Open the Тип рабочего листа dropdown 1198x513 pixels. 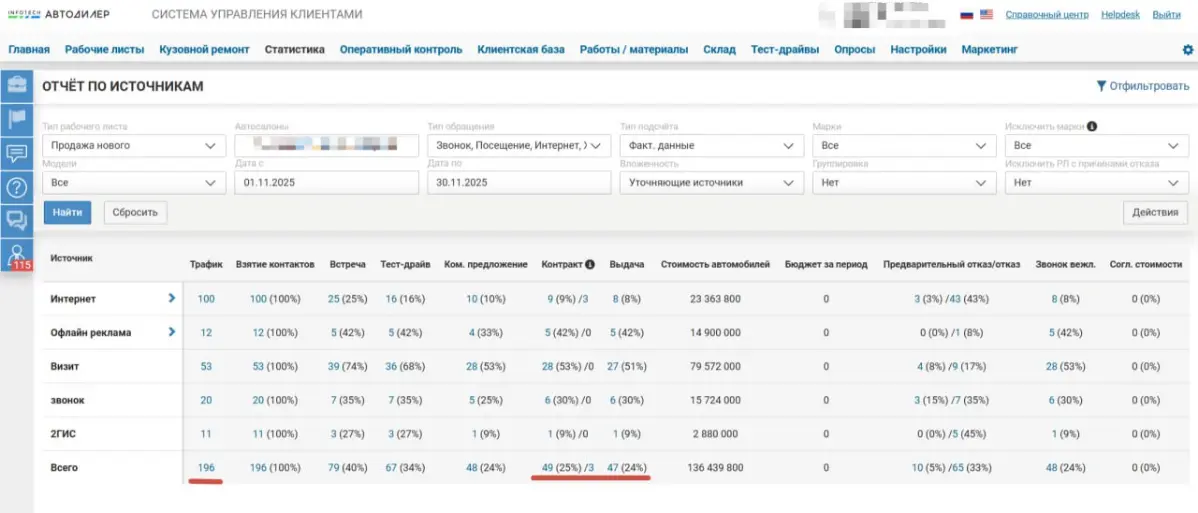134,145
